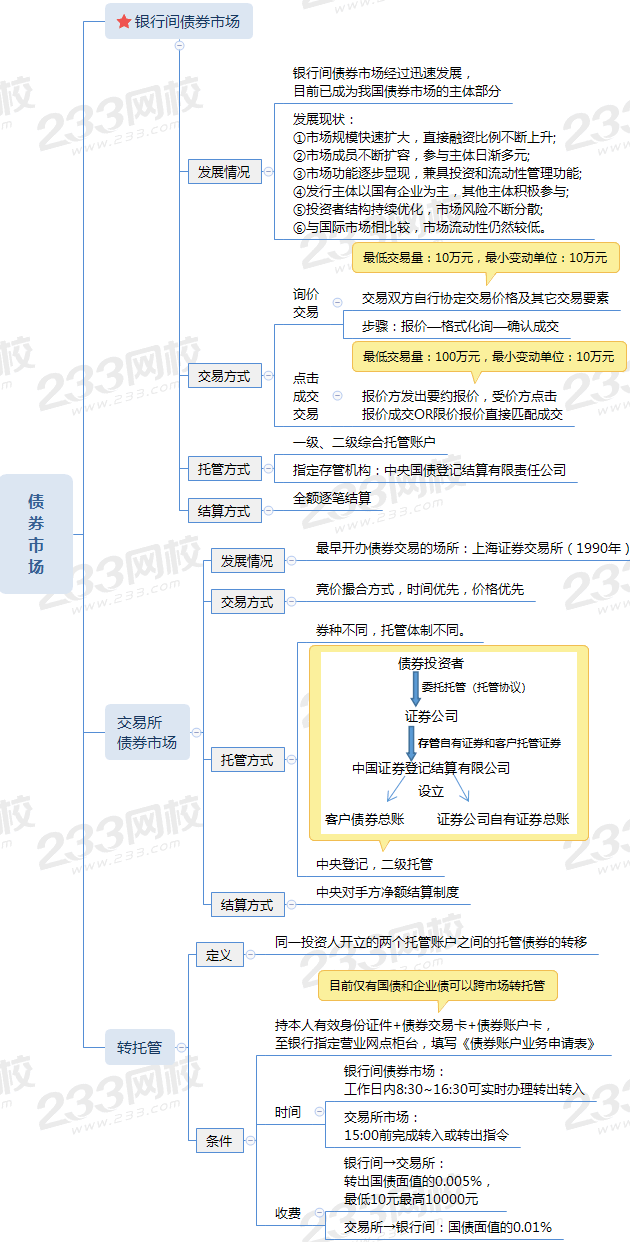Collapse the 银行间债券市场 branch using its minus circle
630x1242 pixels.
(179, 45)
